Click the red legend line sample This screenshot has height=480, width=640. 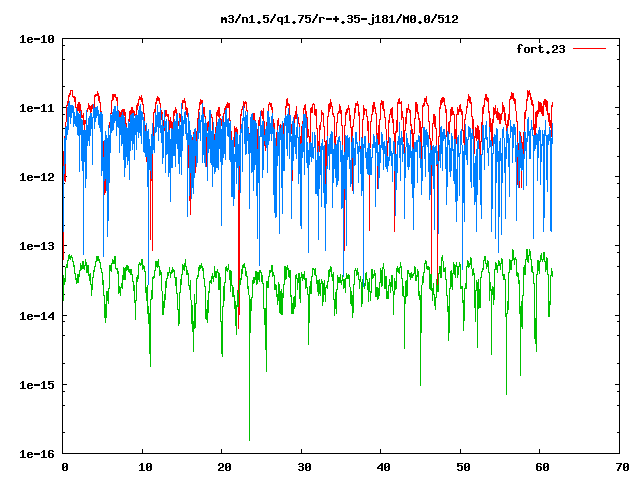point(589,49)
